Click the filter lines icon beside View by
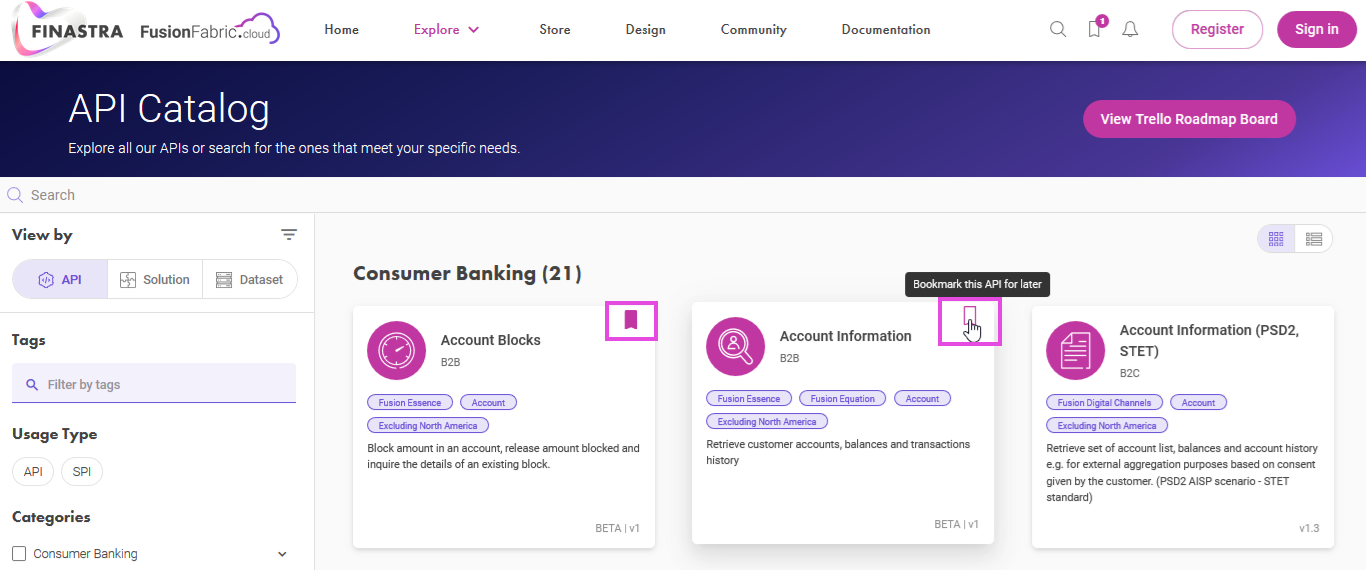1366x570 pixels. [x=289, y=235]
